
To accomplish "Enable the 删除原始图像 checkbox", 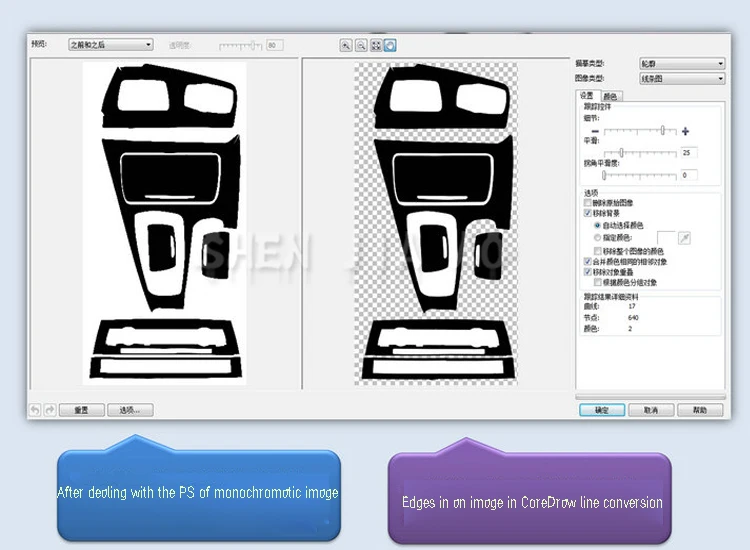I will tap(588, 203).
